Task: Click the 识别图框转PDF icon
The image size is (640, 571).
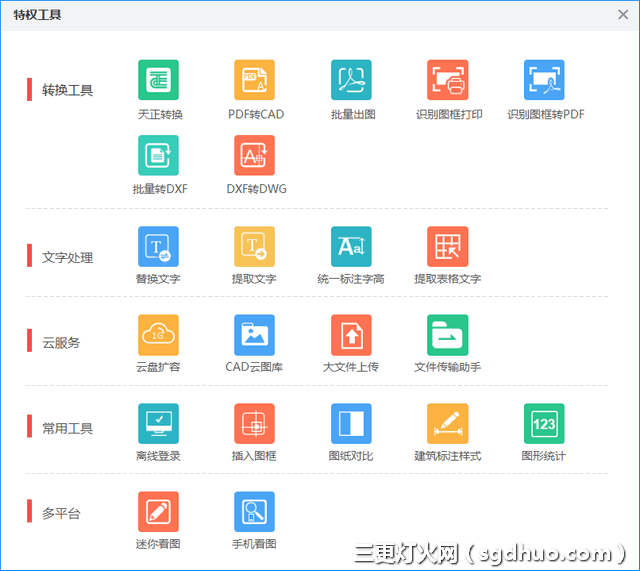Action: (544, 80)
